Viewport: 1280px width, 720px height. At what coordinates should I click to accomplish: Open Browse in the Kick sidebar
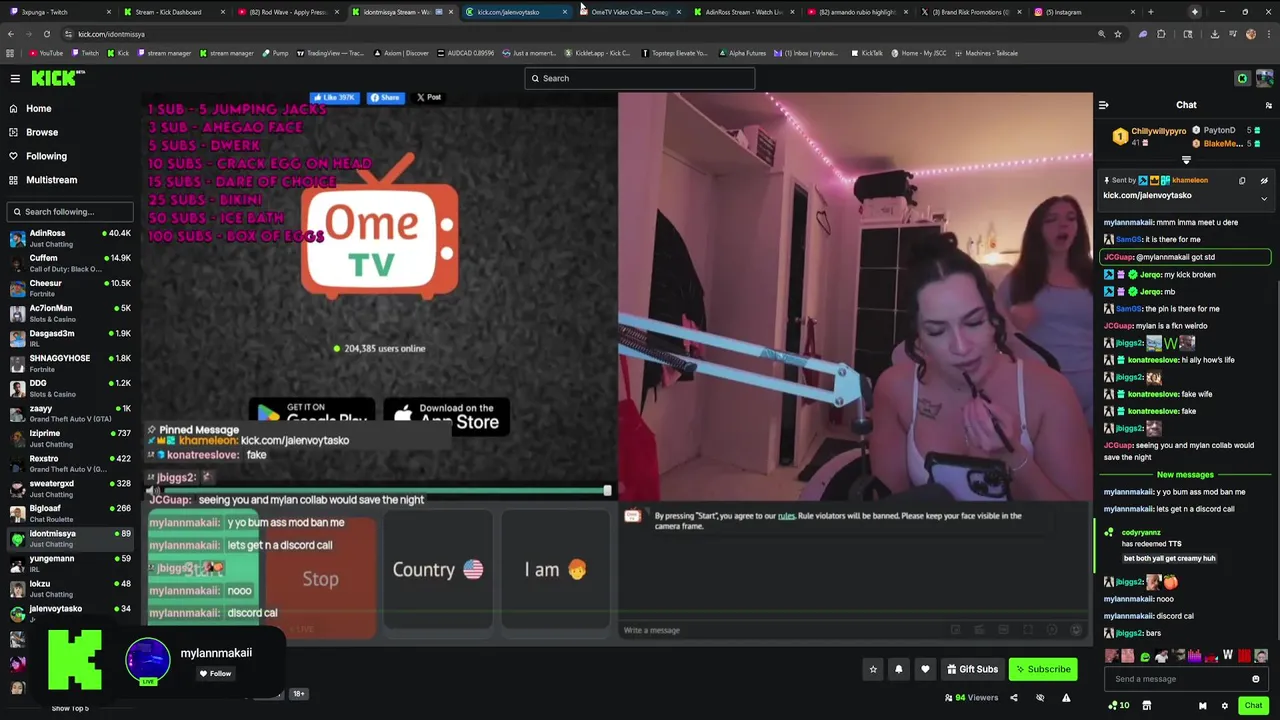42,132
